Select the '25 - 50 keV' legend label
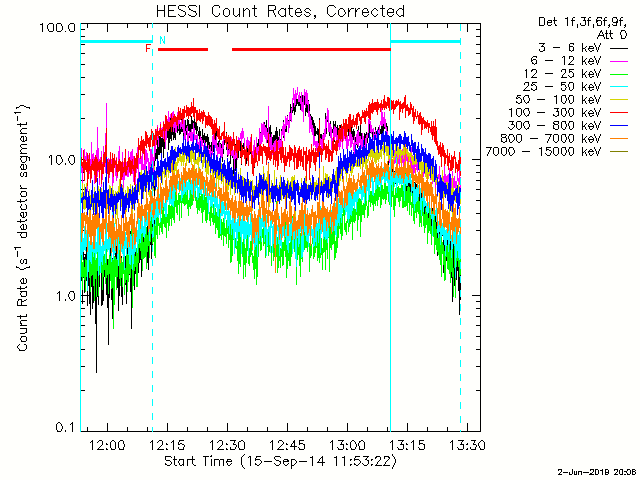This screenshot has width=640, height=480. click(x=562, y=87)
